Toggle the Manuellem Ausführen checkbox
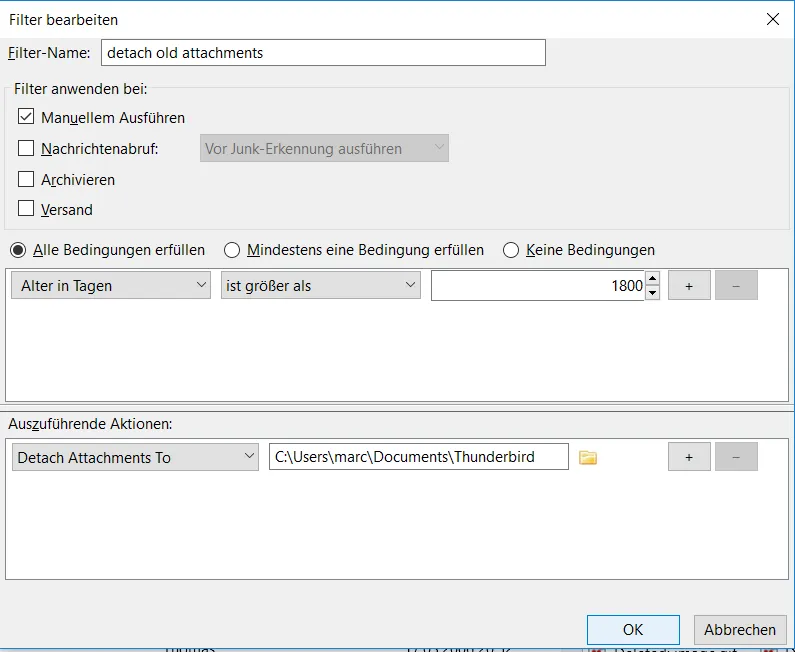 (26, 117)
